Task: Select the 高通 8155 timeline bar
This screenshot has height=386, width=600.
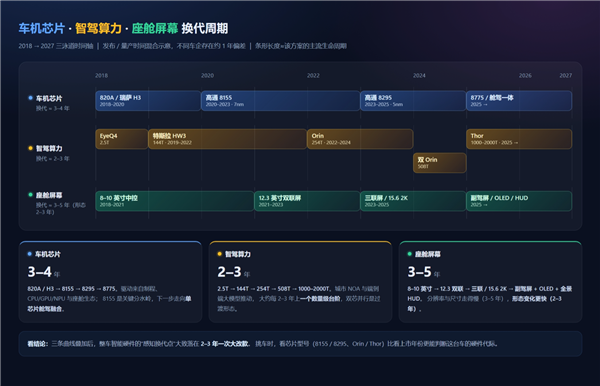Action: (x=280, y=101)
